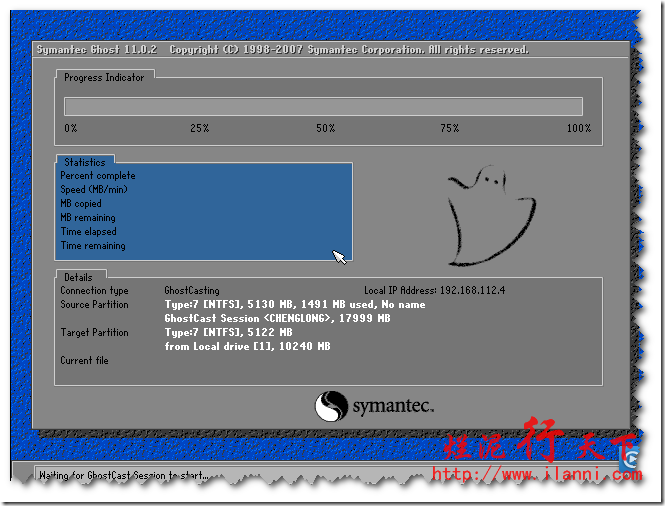665x506 pixels.
Task: Select the Details panel title
Action: click(x=78, y=277)
